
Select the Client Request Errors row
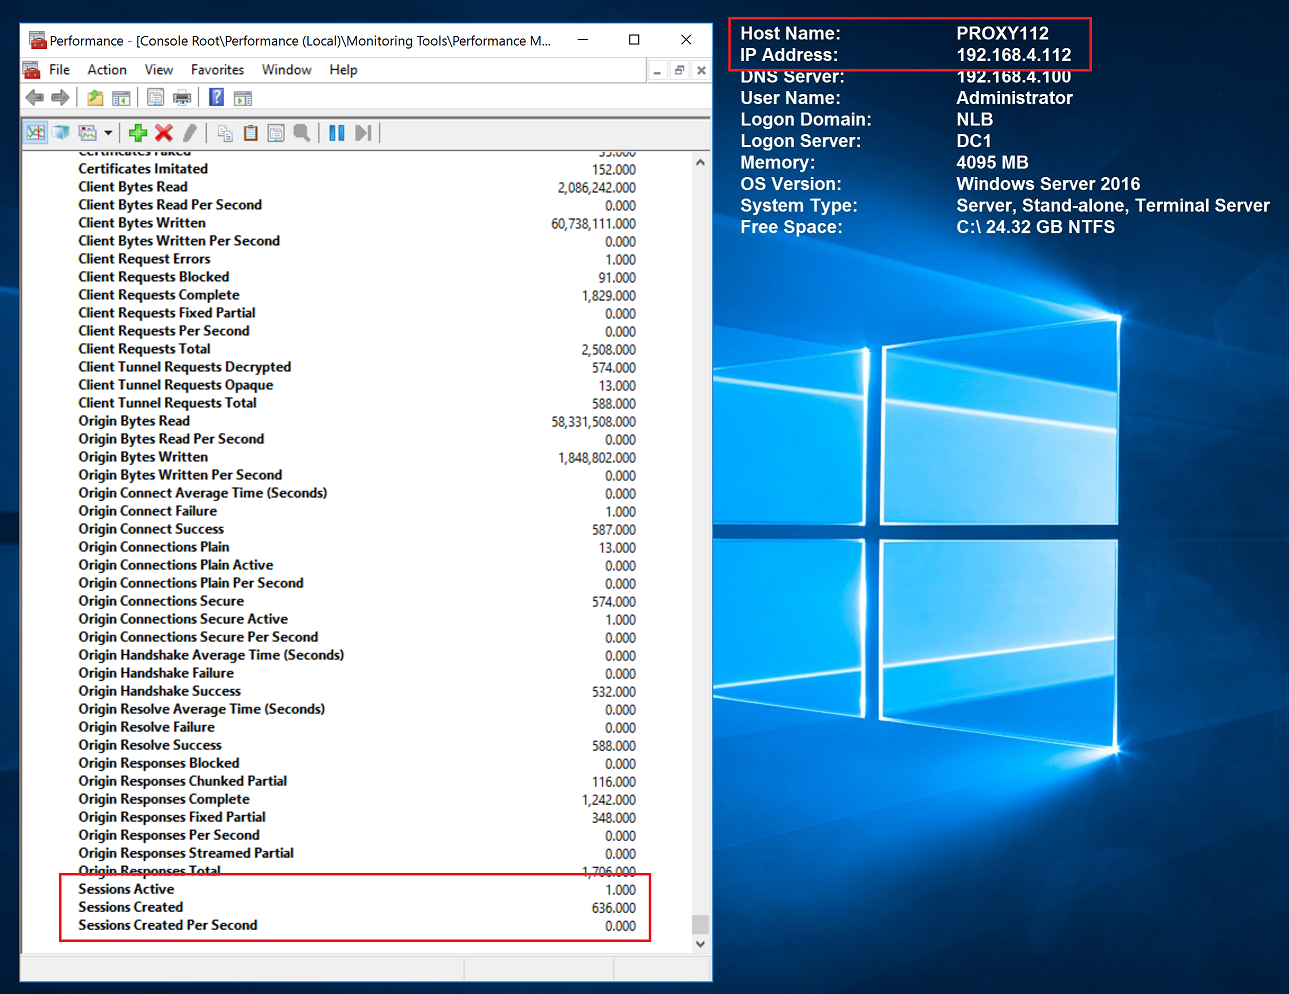click(357, 259)
